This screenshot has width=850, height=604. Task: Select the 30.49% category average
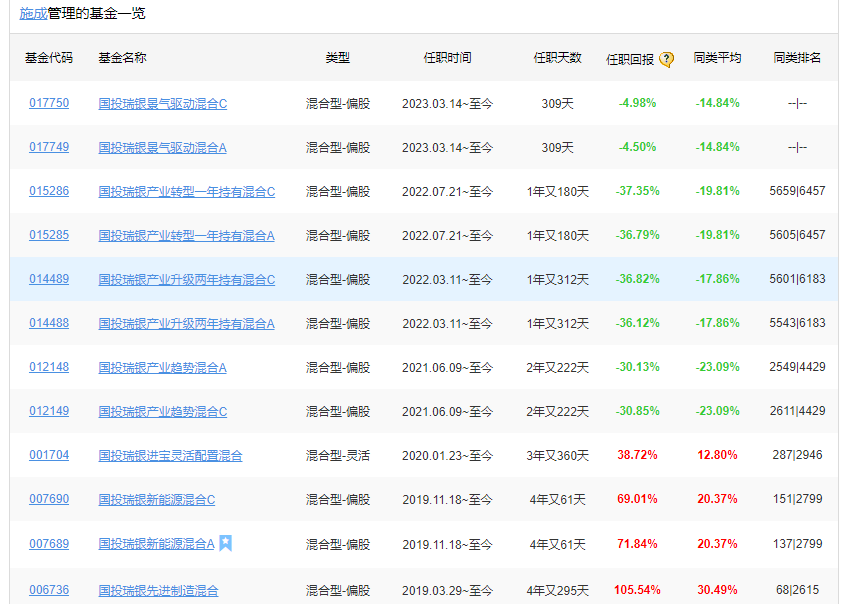717,590
